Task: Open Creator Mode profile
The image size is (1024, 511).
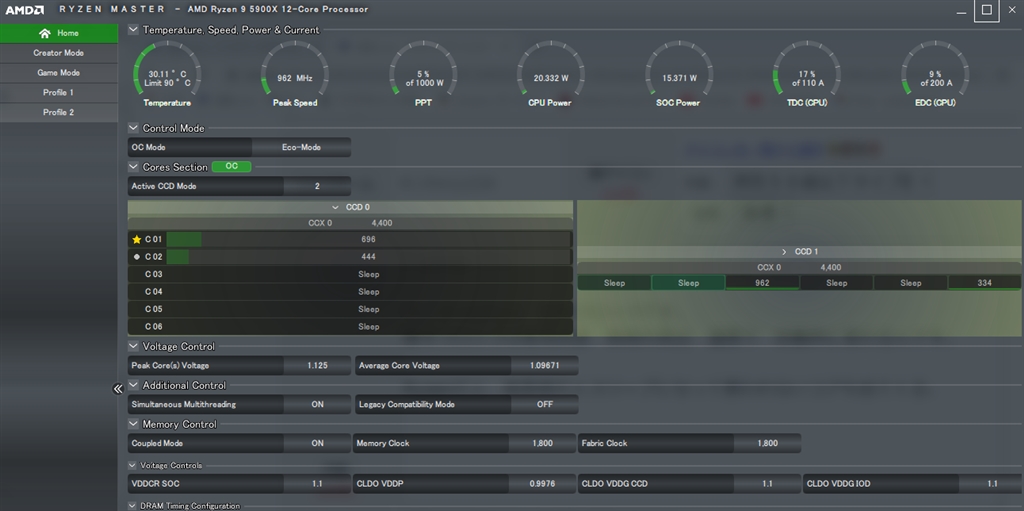Action: point(59,53)
